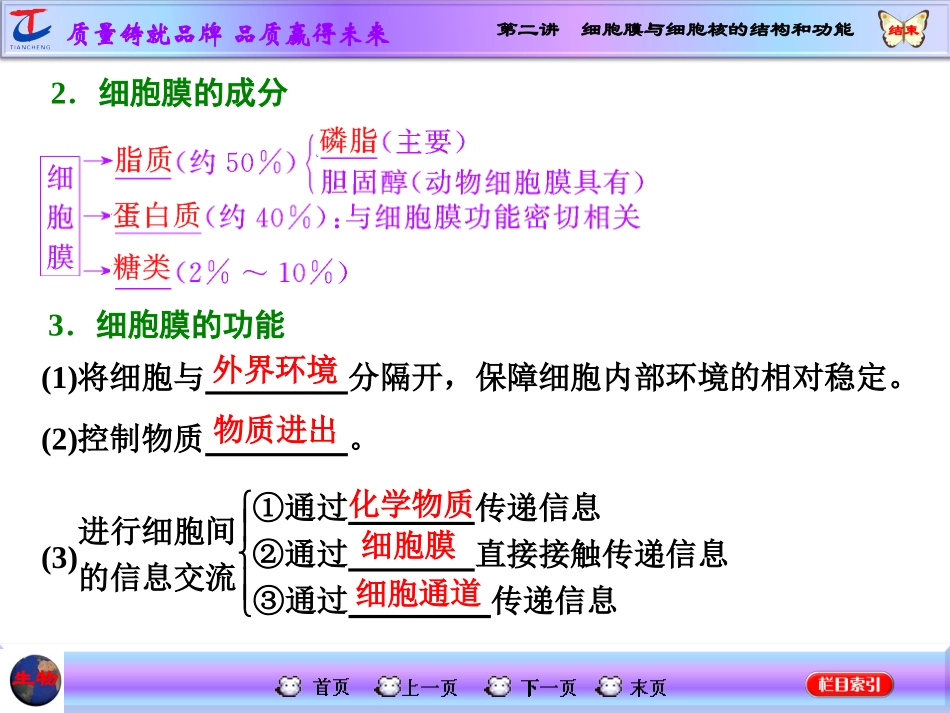The height and width of the screenshot is (713, 950).
Task: Open the 栏目索引 column index button
Action: pos(849,685)
